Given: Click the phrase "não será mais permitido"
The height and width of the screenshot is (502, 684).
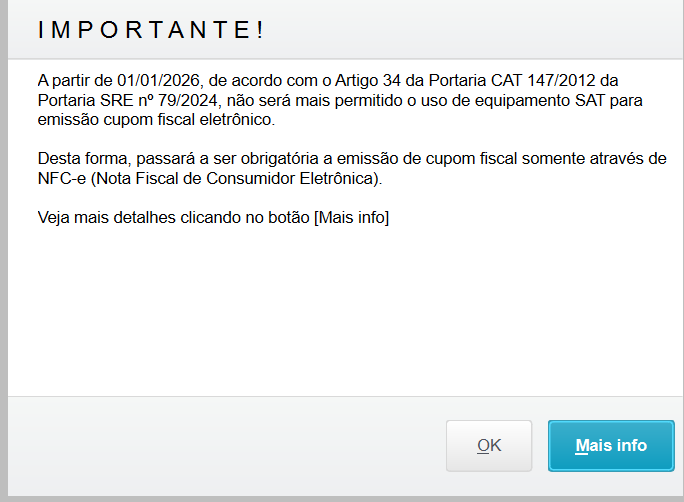Looking at the screenshot, I should [296, 101].
